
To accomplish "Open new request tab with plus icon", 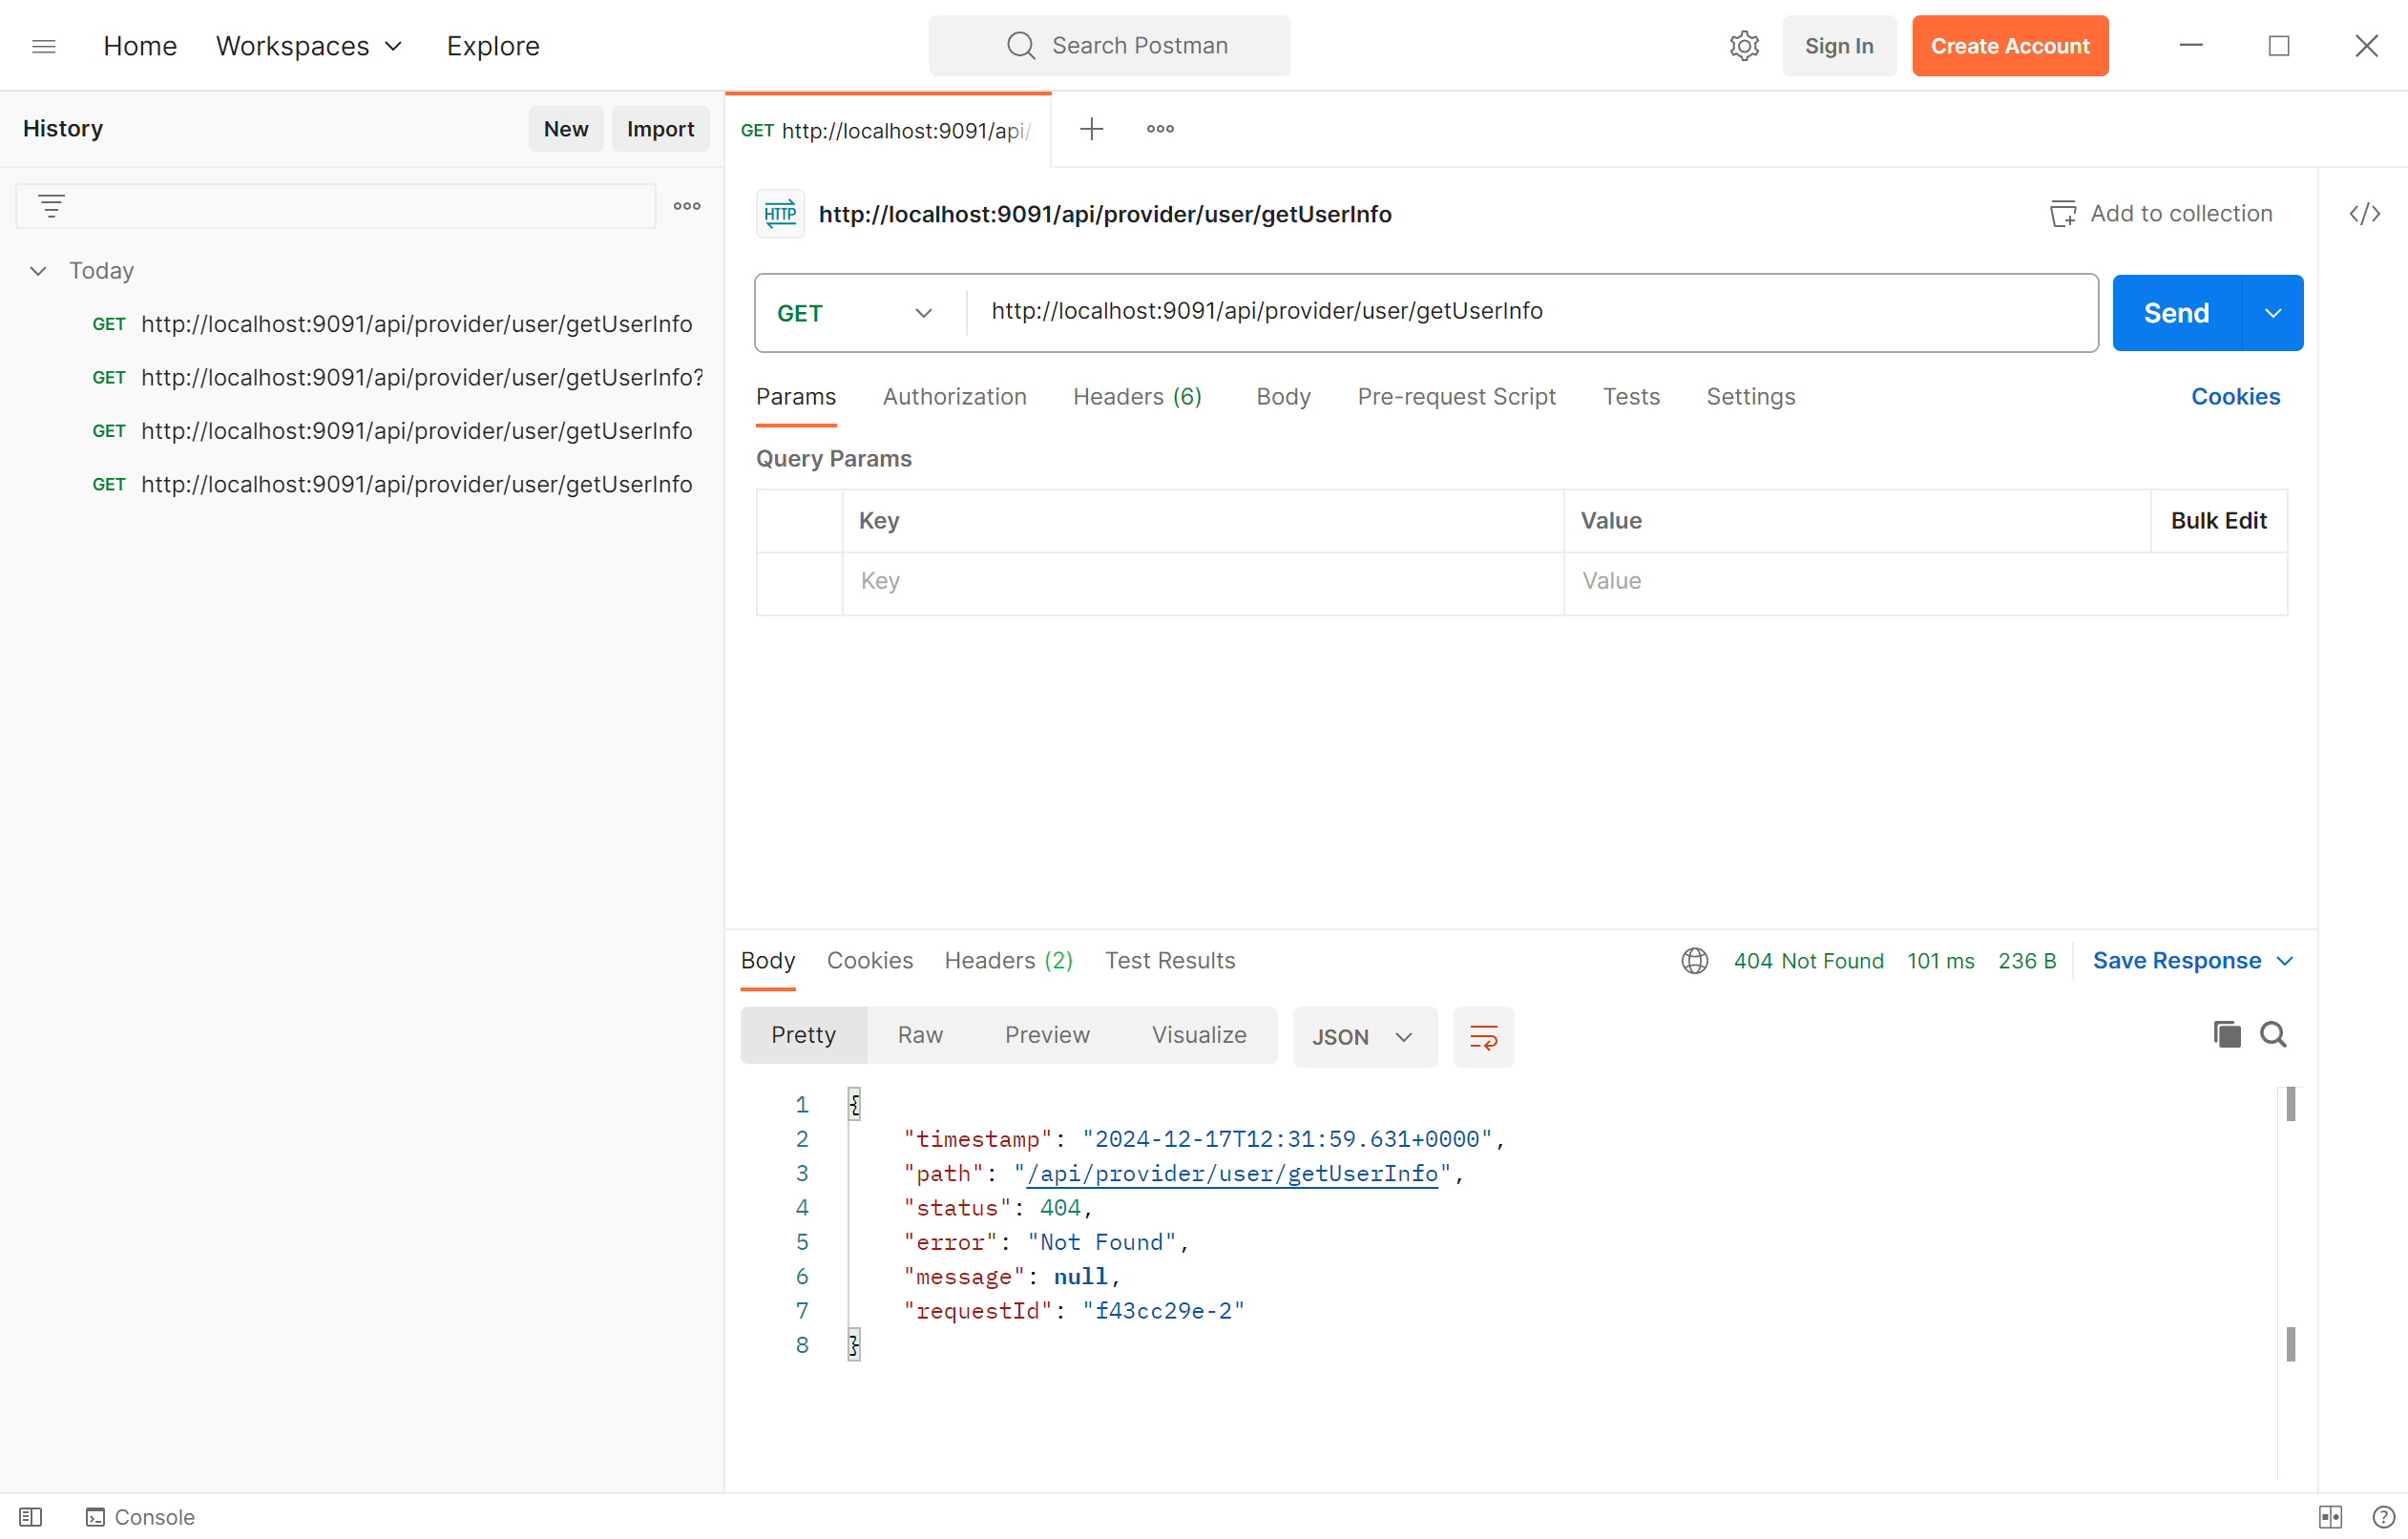I will click(x=1092, y=129).
